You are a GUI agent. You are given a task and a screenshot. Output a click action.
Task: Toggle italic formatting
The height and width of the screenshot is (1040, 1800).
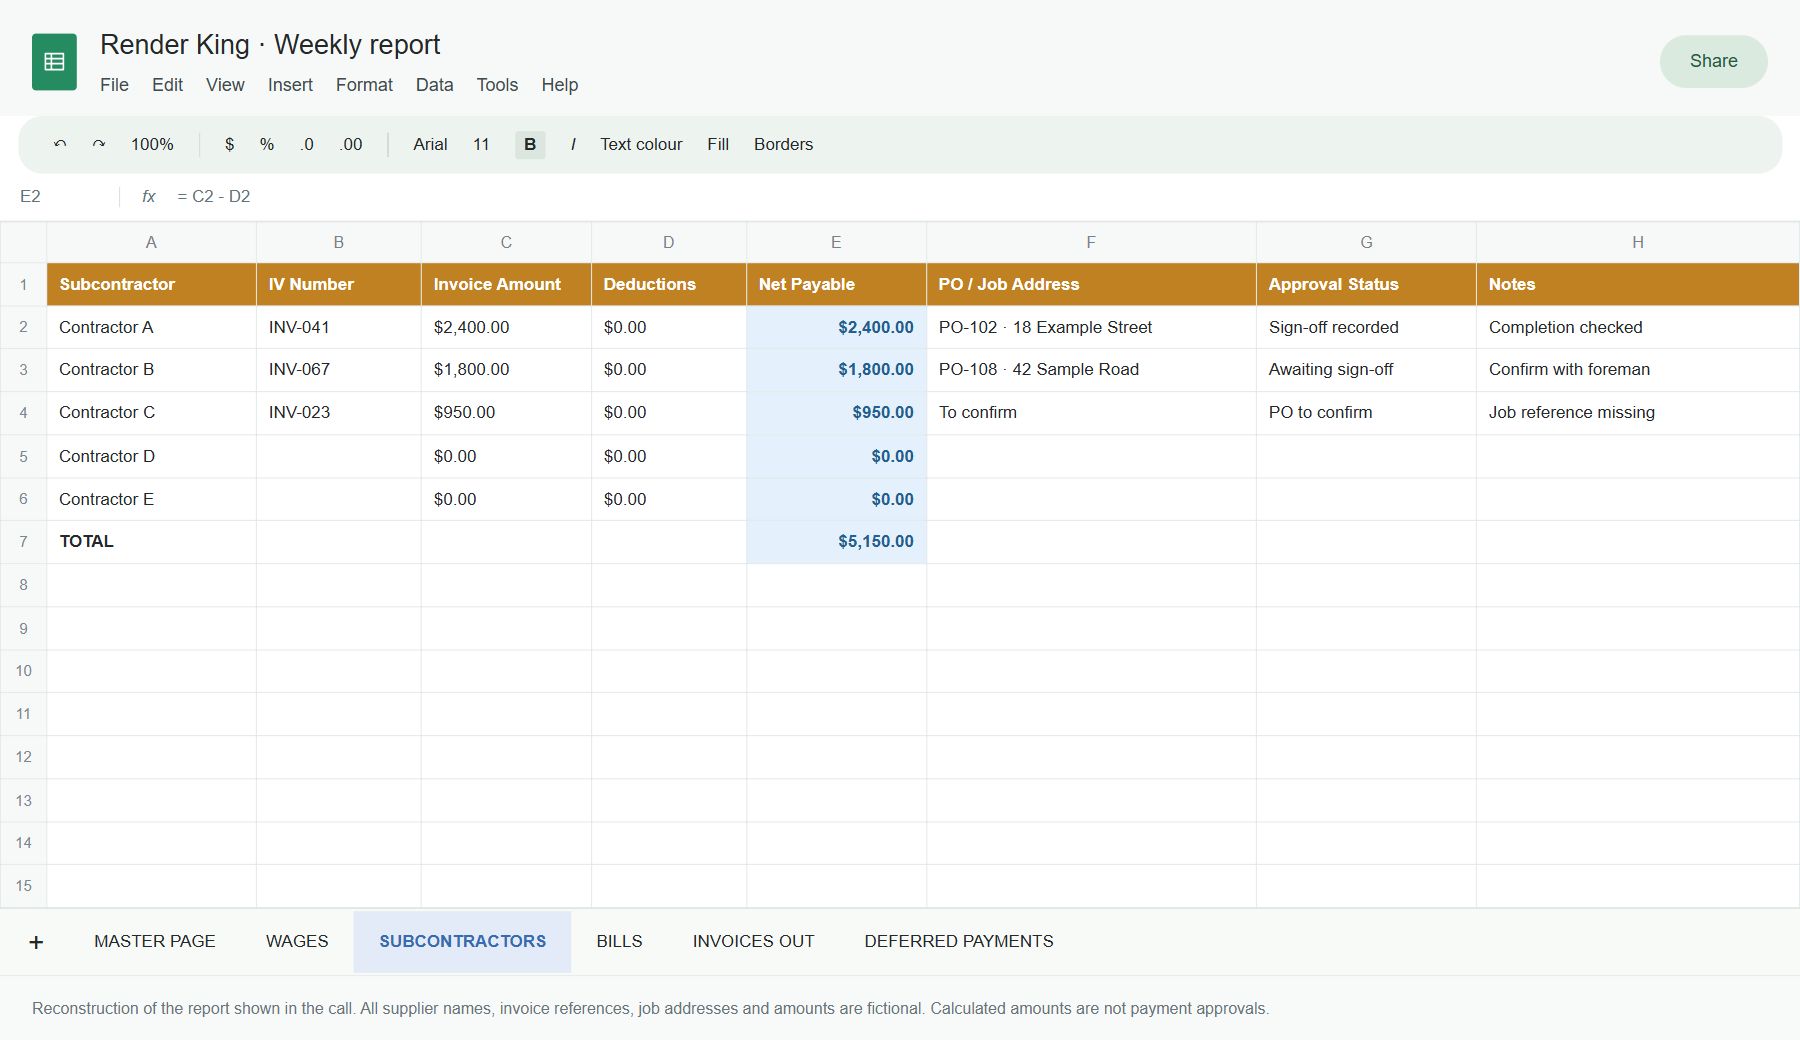[x=573, y=144]
